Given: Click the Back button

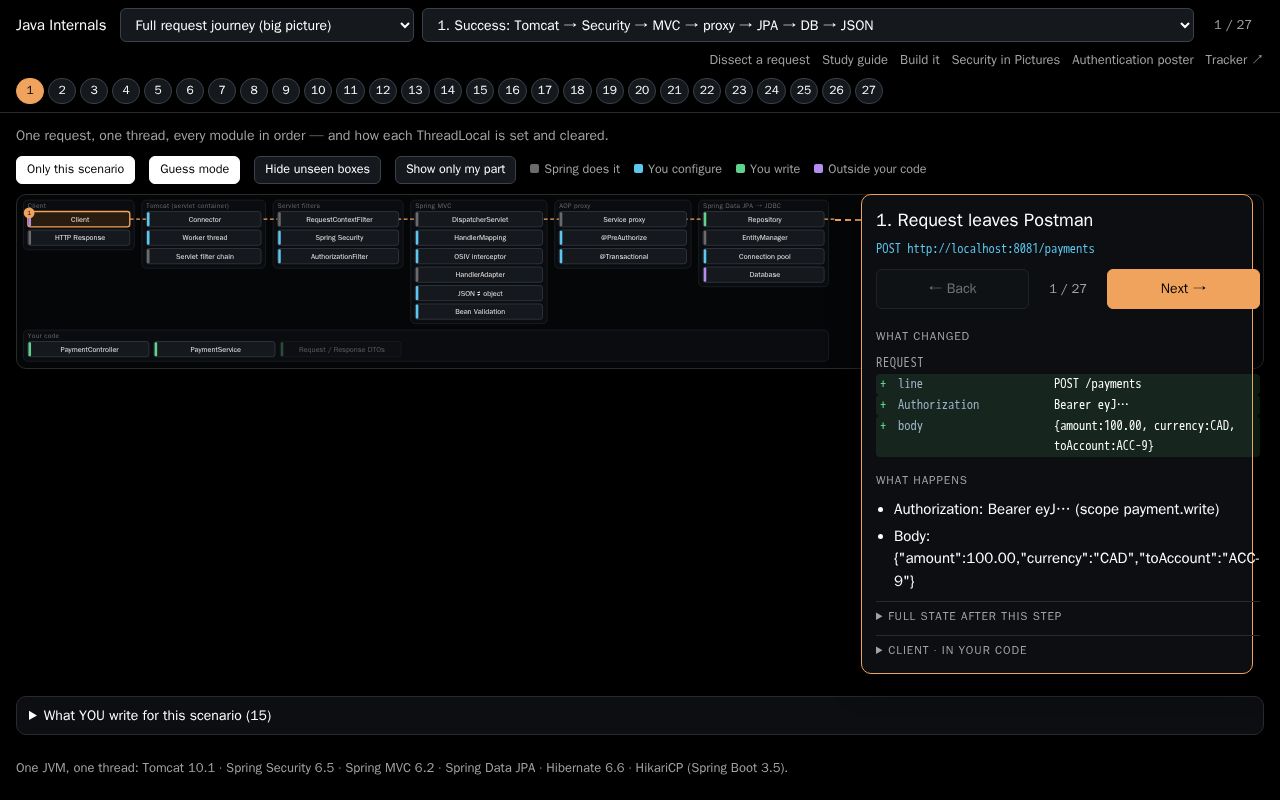Looking at the screenshot, I should click(x=952, y=289).
